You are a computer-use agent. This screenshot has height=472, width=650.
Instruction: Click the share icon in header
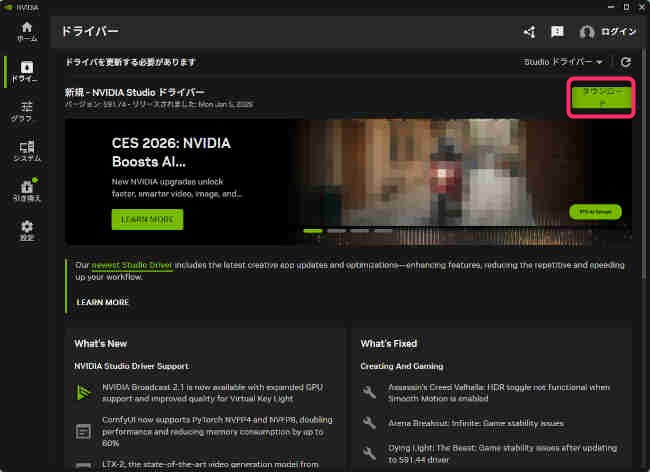point(529,32)
